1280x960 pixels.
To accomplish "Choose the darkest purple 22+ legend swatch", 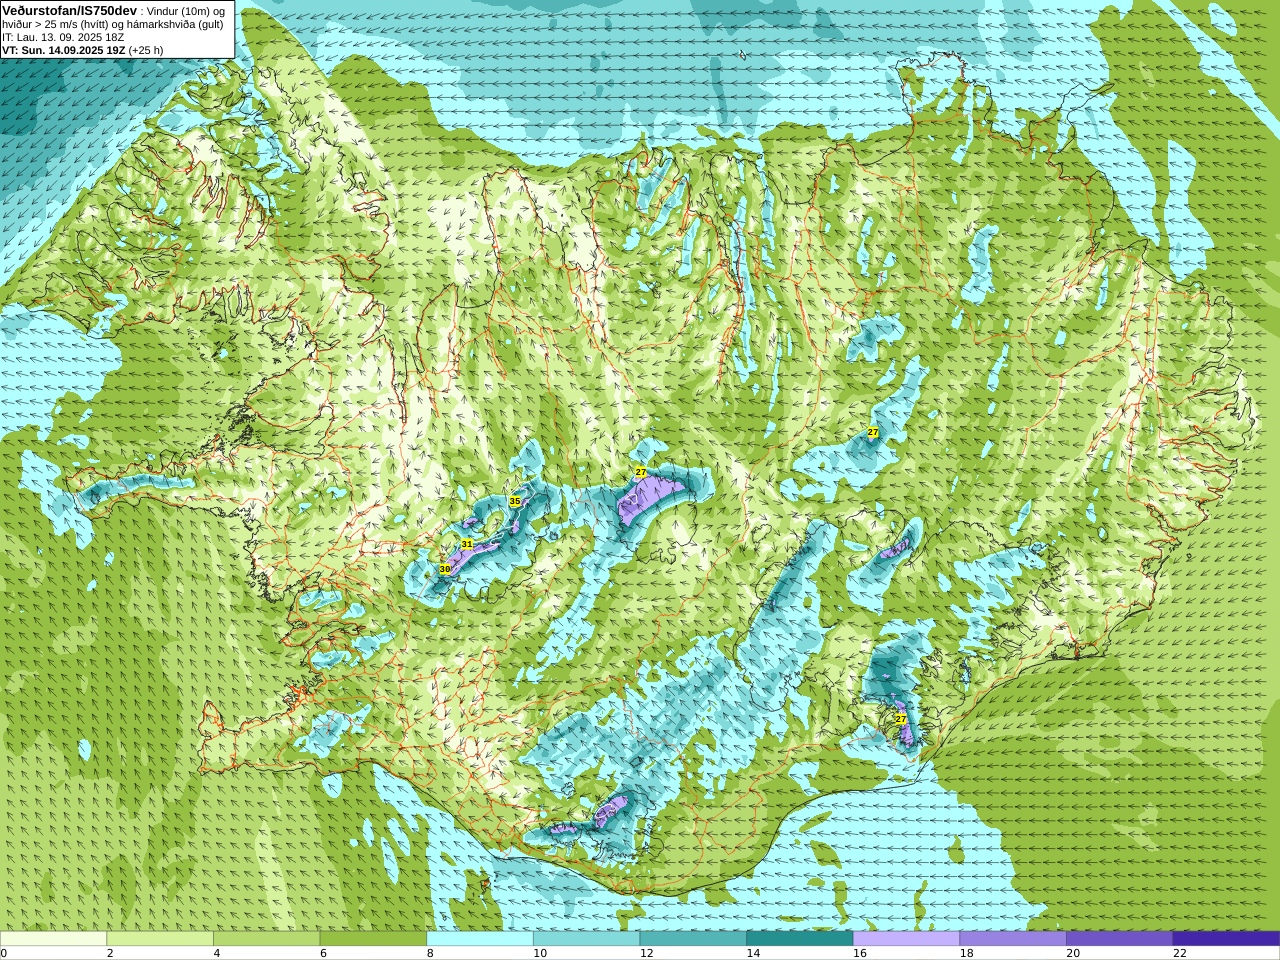I will tap(1226, 939).
